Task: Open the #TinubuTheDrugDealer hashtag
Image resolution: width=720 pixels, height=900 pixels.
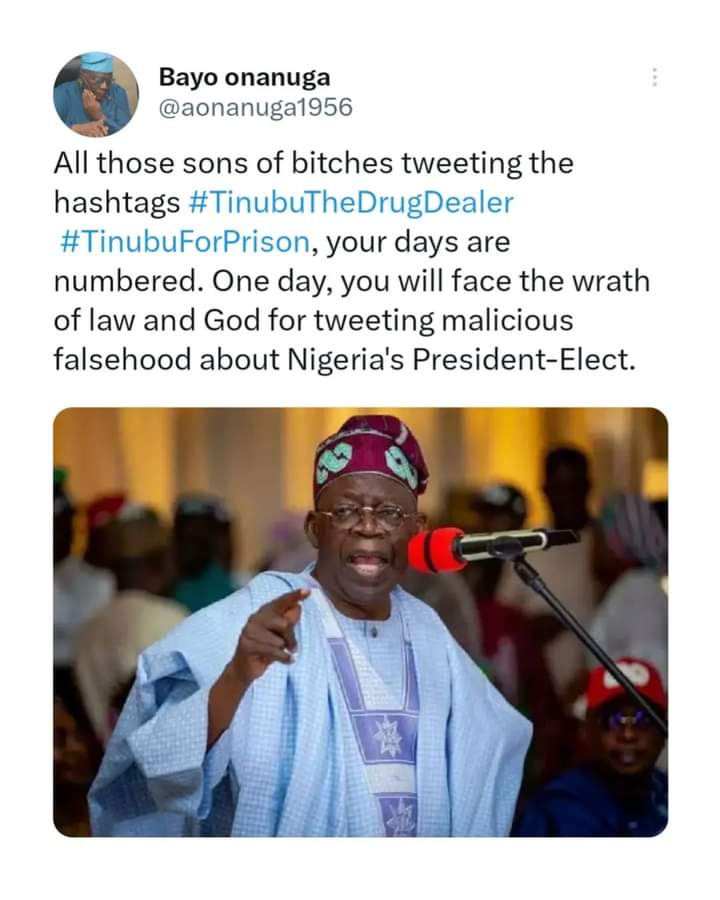Action: (x=350, y=202)
